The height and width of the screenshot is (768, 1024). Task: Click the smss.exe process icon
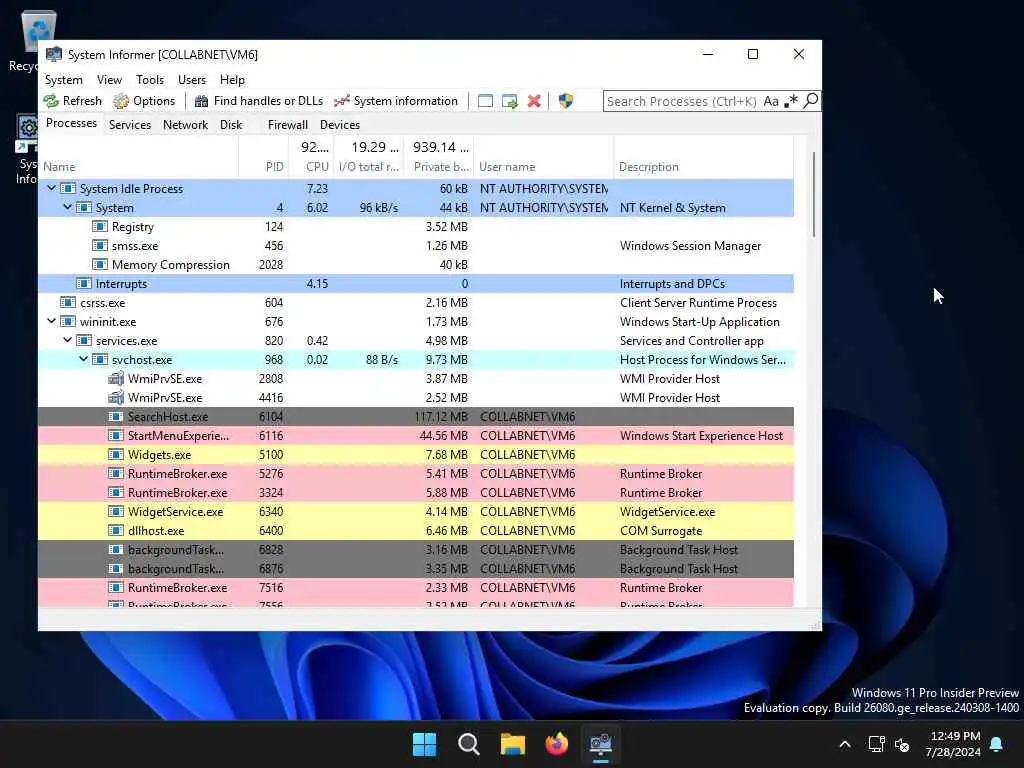pos(100,246)
